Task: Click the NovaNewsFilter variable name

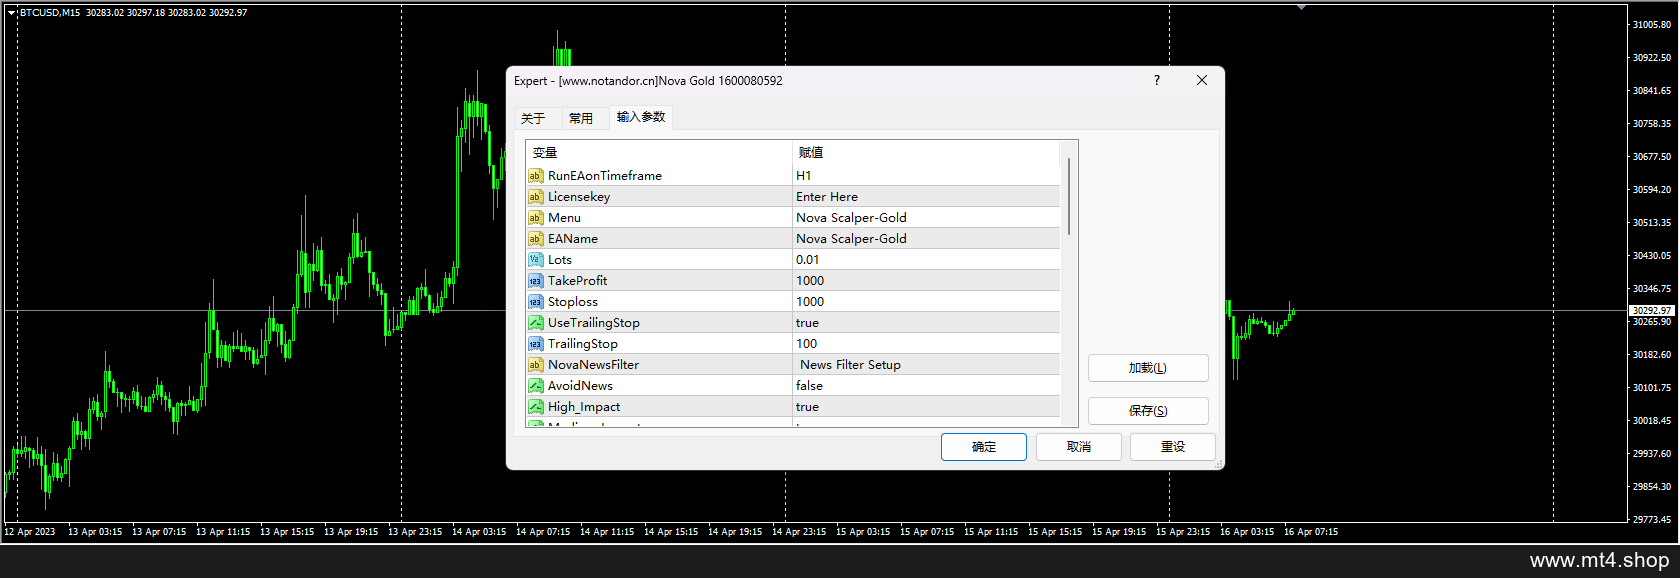Action: tap(593, 365)
